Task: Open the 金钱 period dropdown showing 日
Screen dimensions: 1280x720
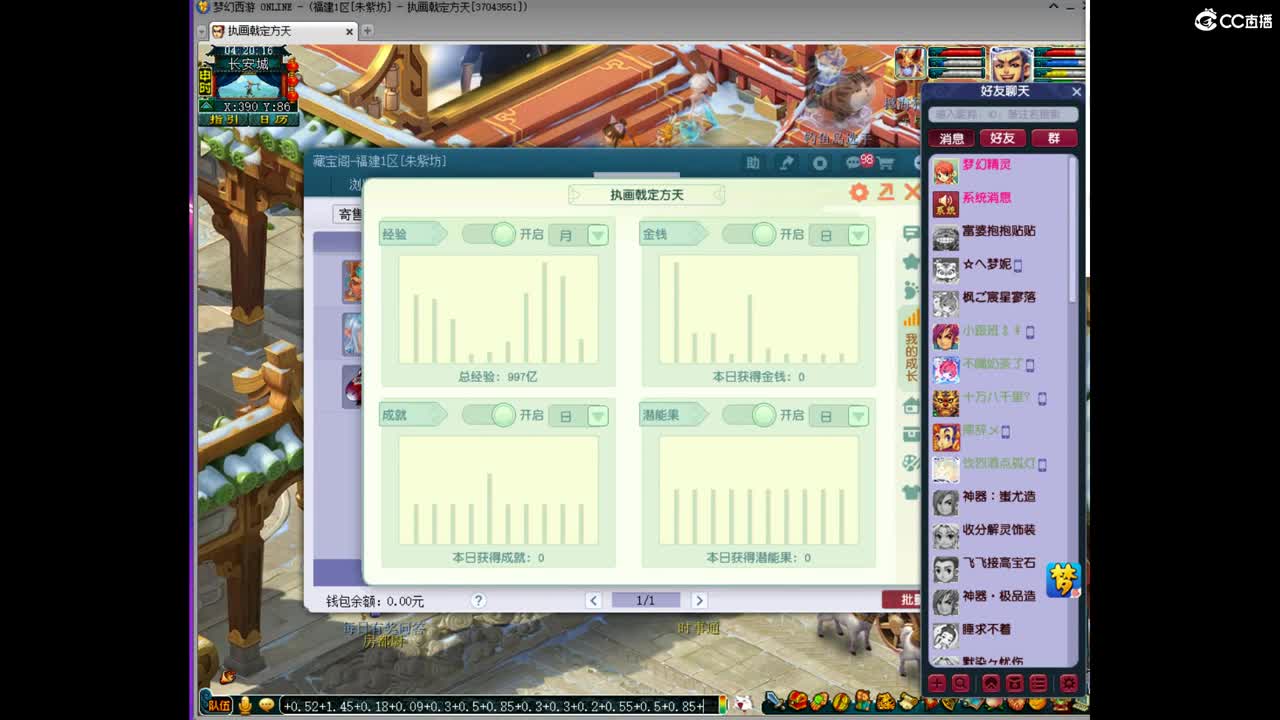Action: pos(838,235)
